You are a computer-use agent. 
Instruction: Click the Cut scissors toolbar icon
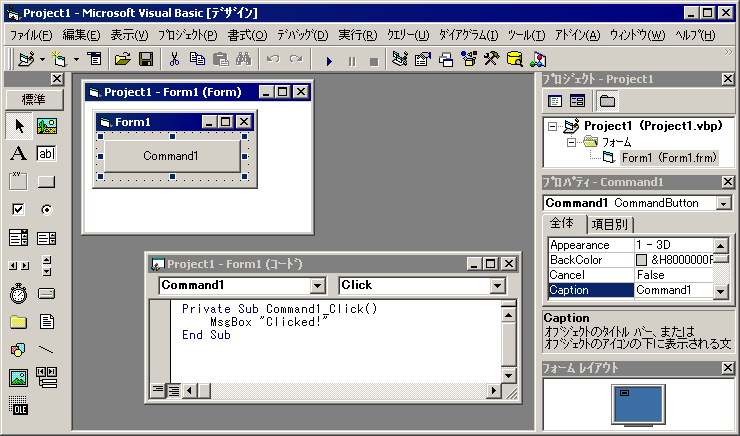[x=174, y=59]
